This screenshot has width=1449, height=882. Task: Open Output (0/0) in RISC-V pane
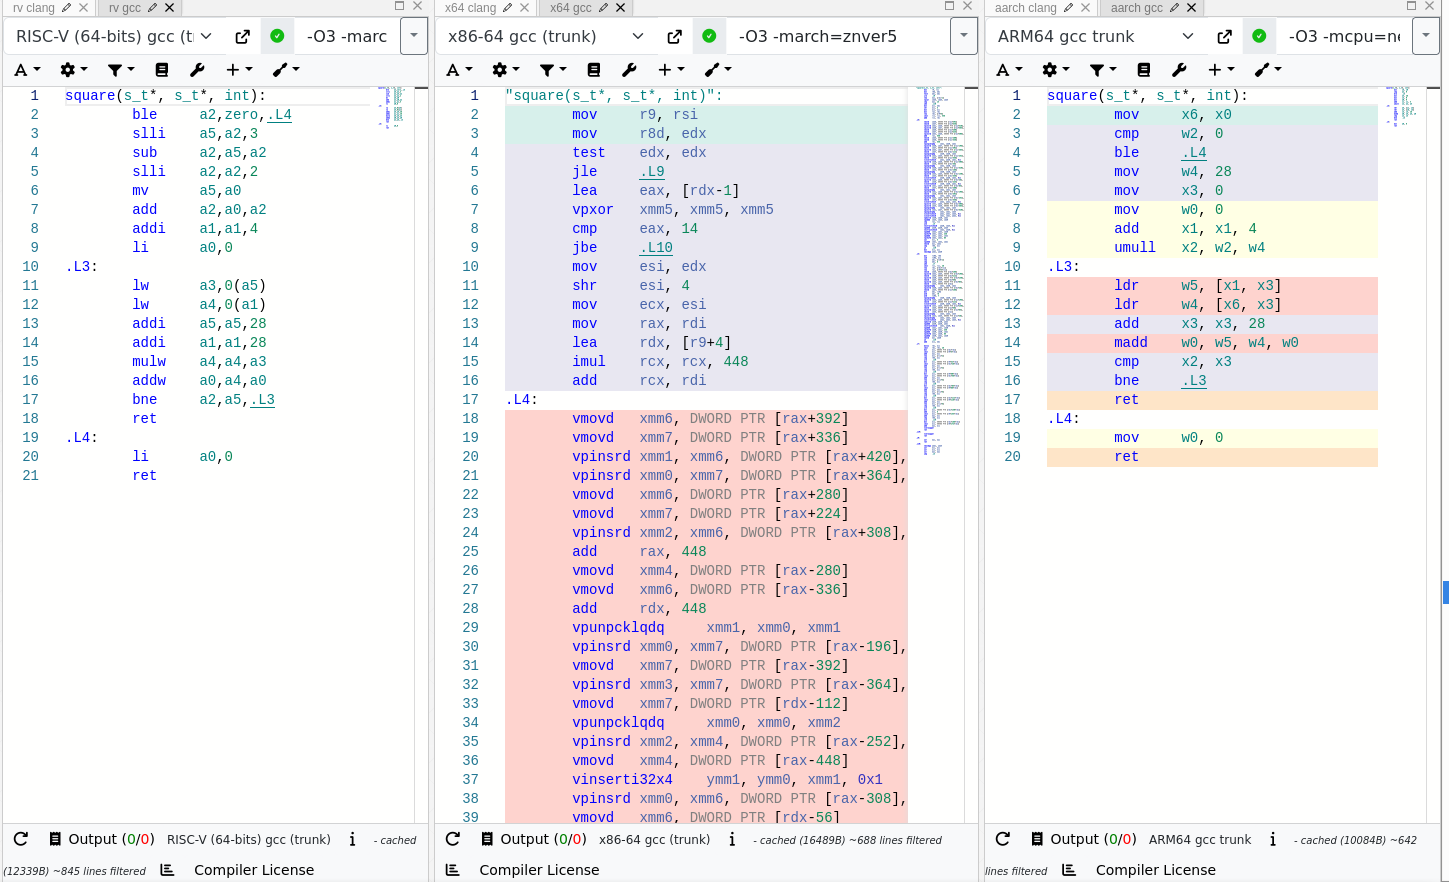pyautogui.click(x=101, y=839)
